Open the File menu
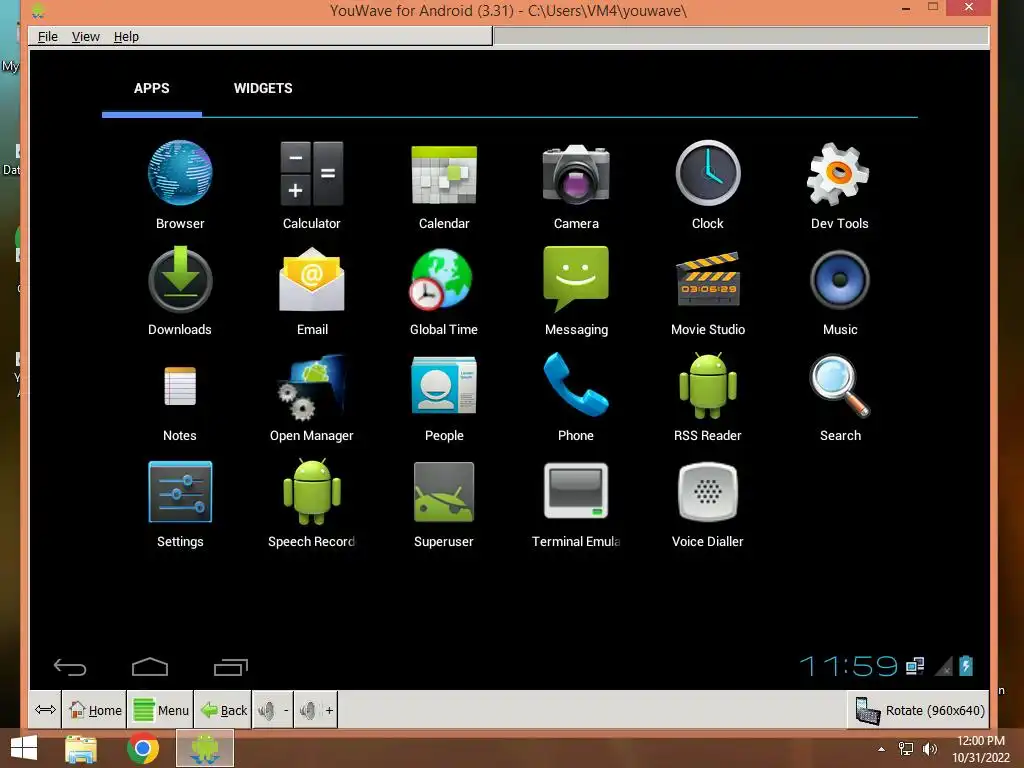 pyautogui.click(x=48, y=37)
